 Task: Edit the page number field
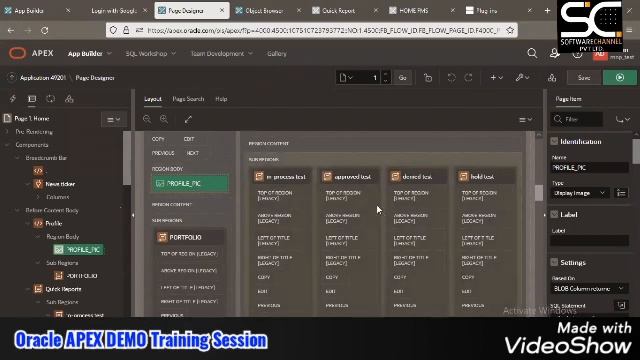(369, 78)
